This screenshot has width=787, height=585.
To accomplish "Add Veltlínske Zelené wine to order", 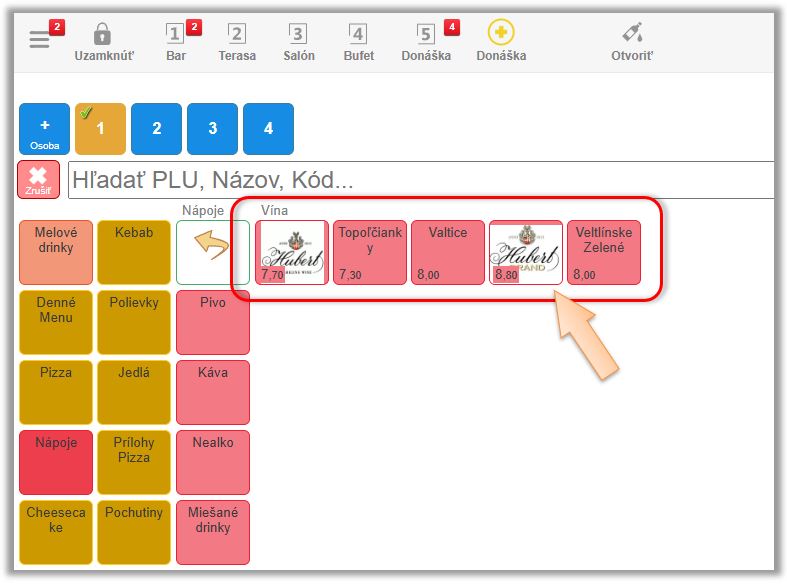I will pyautogui.click(x=603, y=252).
